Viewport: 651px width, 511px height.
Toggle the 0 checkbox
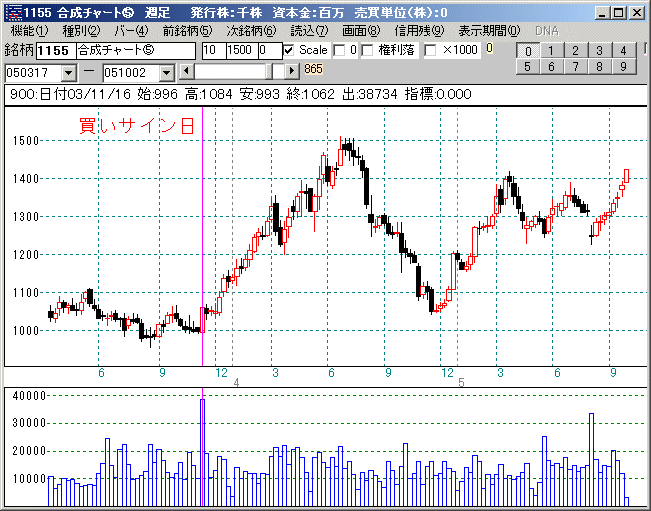340,51
